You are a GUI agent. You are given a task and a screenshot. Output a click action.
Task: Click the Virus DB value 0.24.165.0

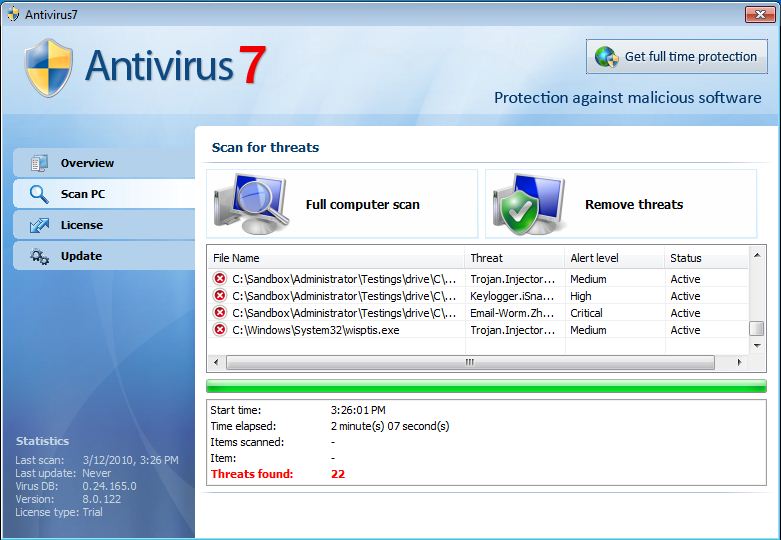click(x=109, y=486)
